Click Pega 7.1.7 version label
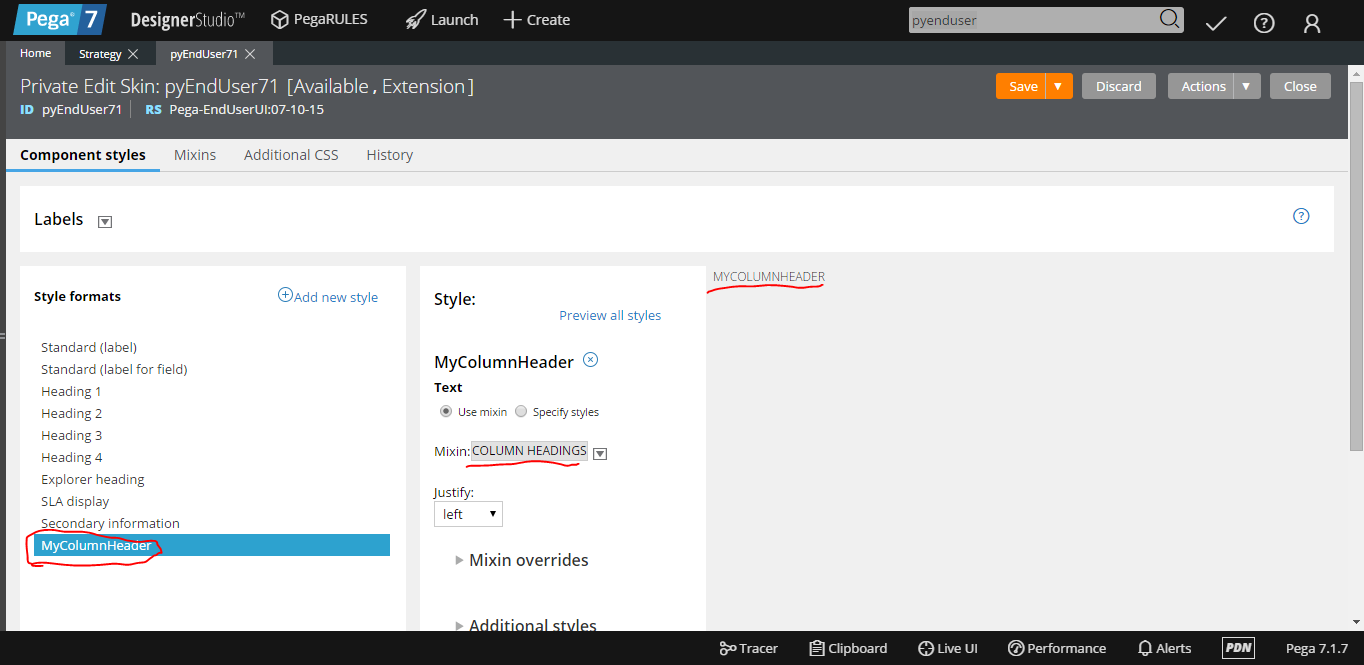 1316,648
